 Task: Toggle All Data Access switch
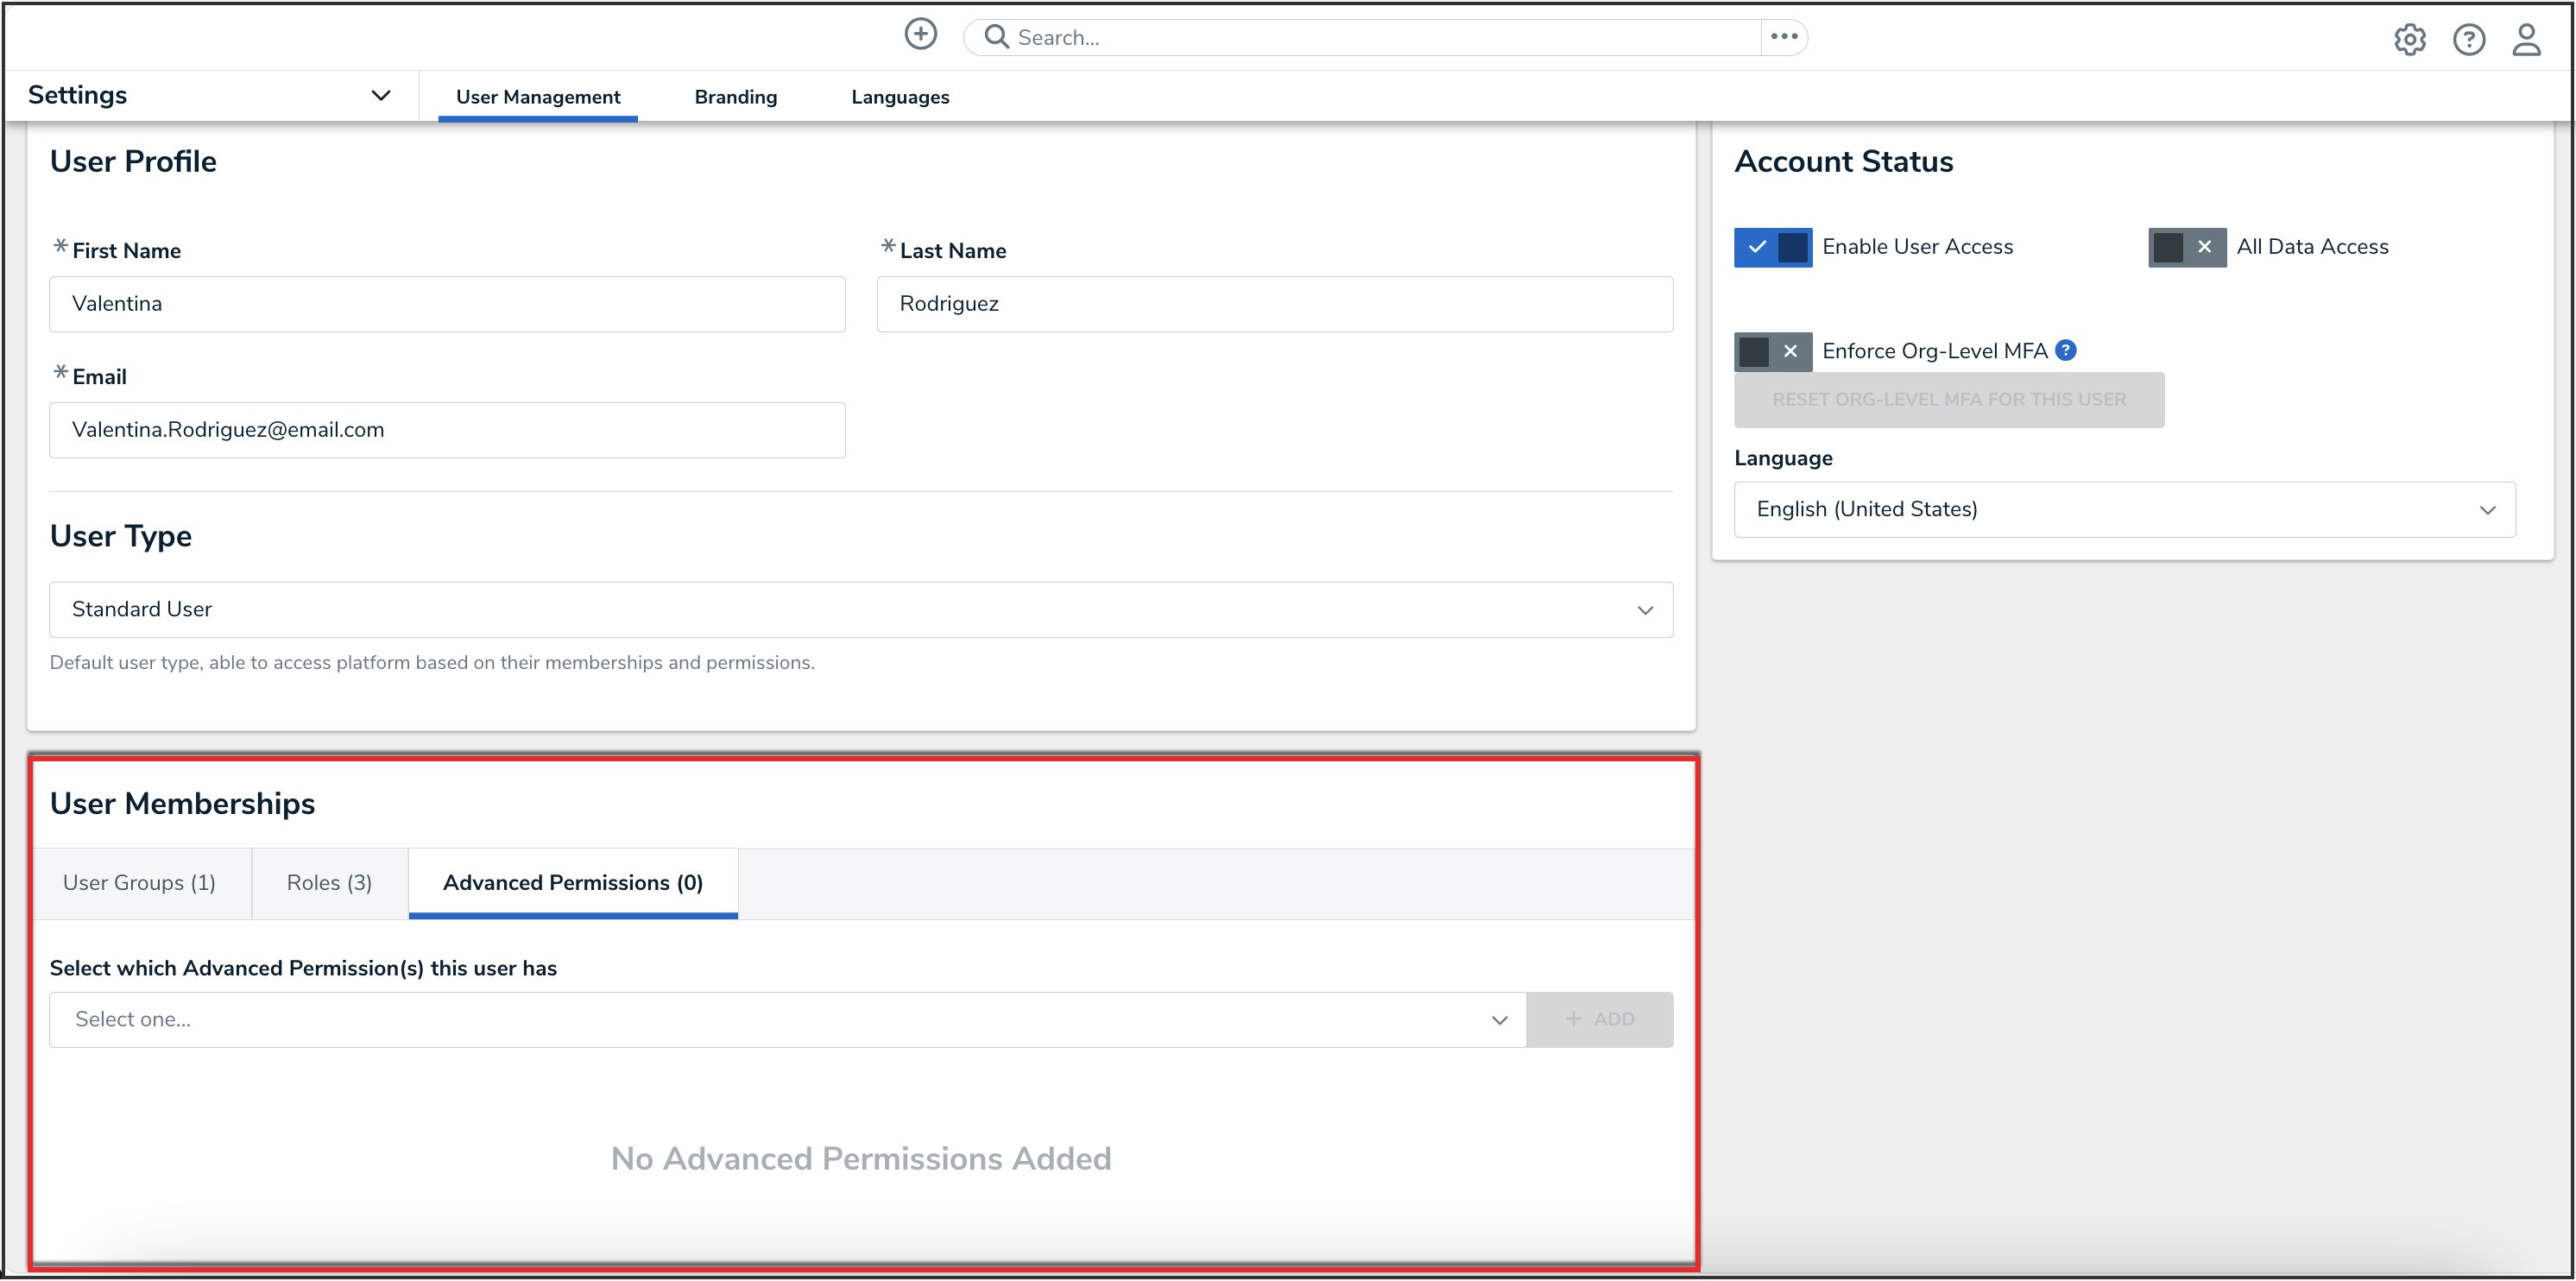[x=2186, y=247]
